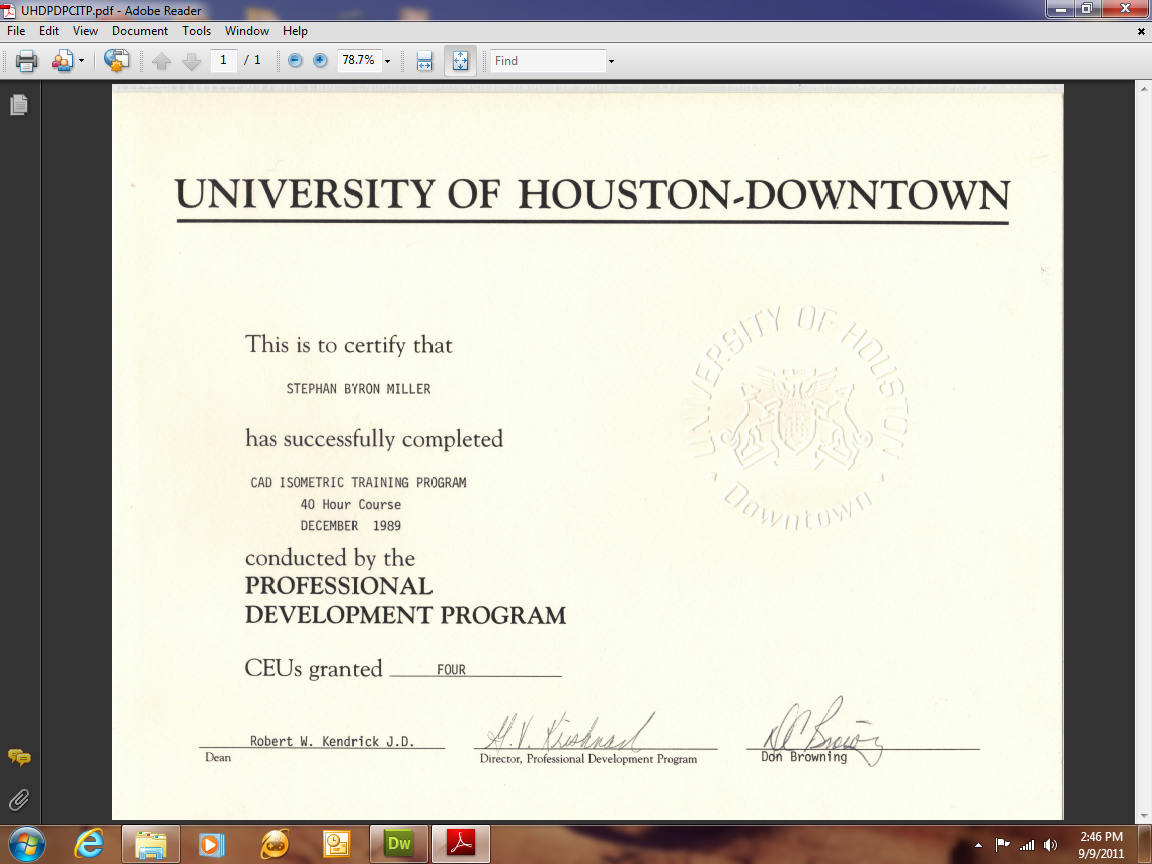
Task: Show the Pages panel in sidebar
Action: [x=19, y=105]
